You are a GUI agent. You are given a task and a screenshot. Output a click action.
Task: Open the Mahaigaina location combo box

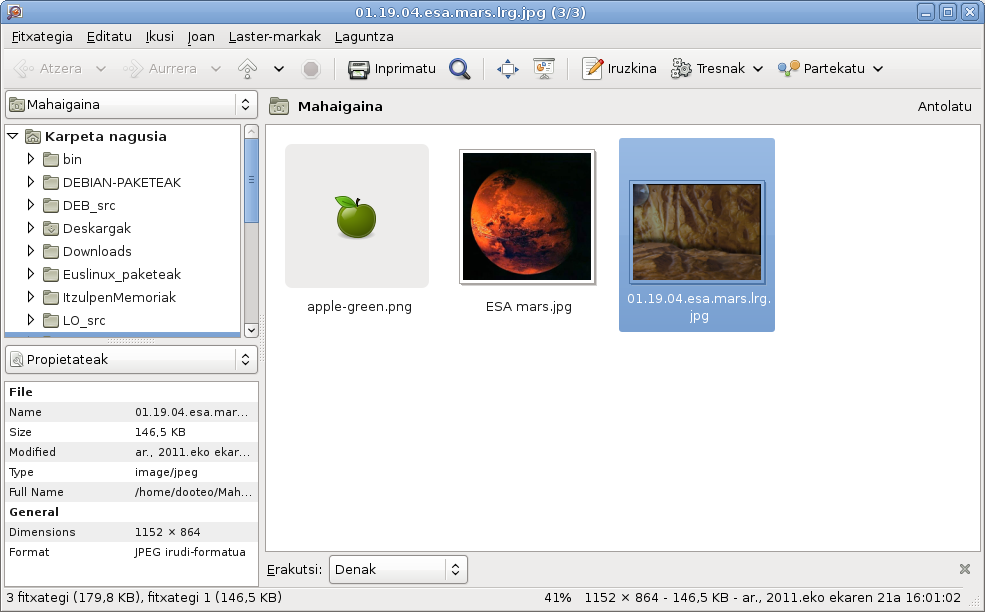pos(131,104)
